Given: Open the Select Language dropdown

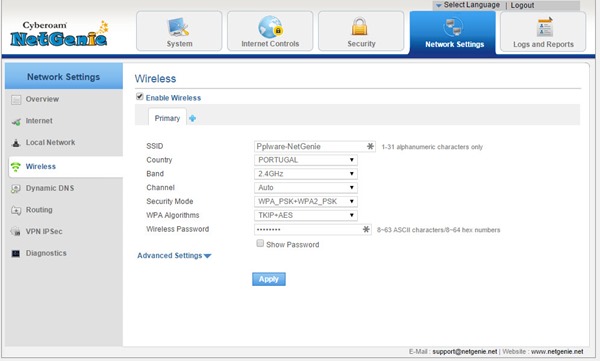Looking at the screenshot, I should (x=468, y=5).
